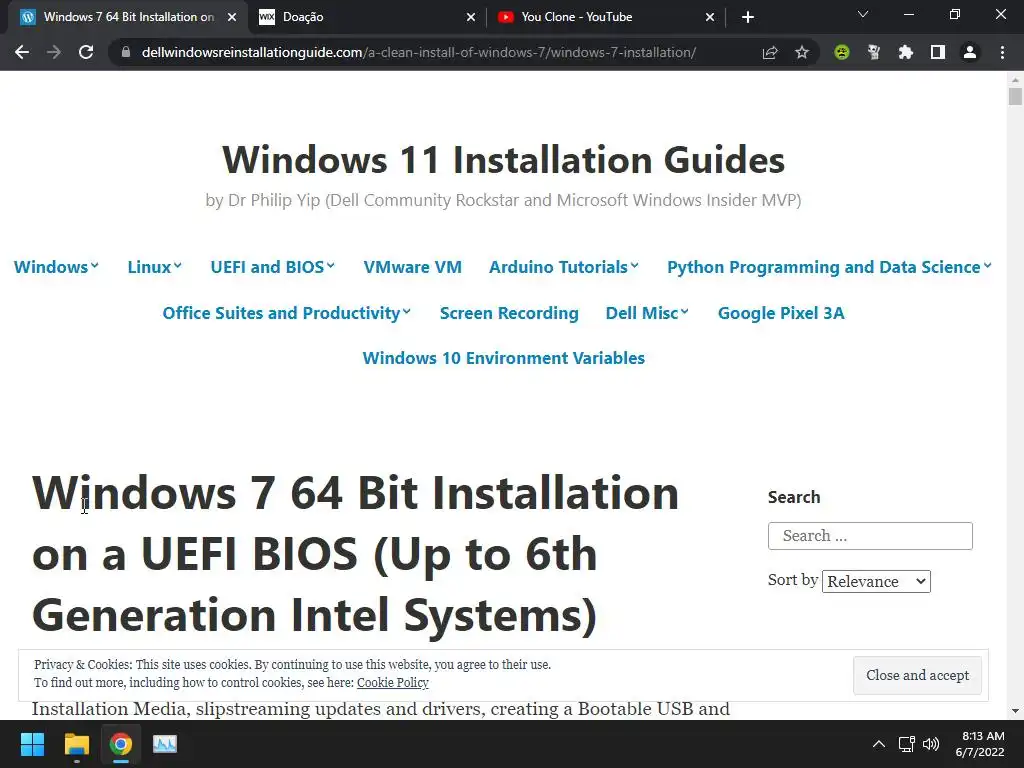Click the forward navigation arrow

54,52
